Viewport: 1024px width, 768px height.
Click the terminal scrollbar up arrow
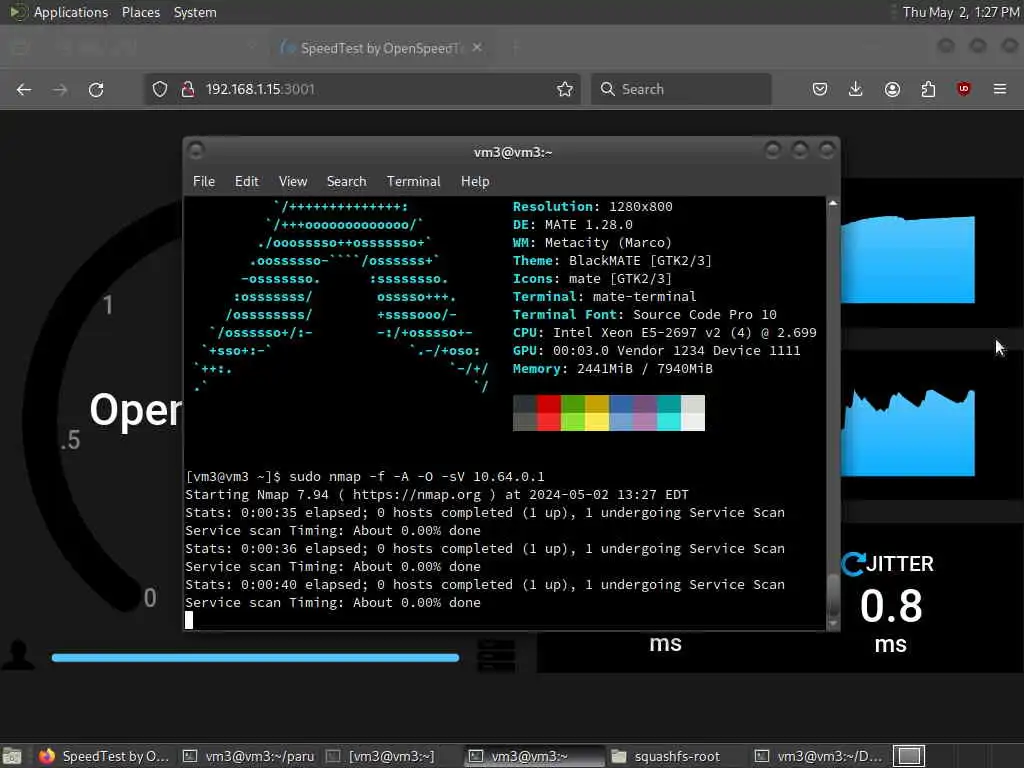pyautogui.click(x=833, y=203)
